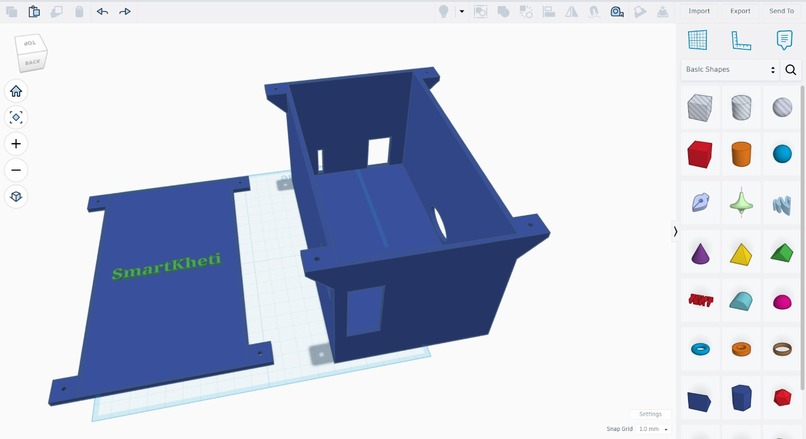Redo the last undone action
The height and width of the screenshot is (439, 806).
(125, 11)
